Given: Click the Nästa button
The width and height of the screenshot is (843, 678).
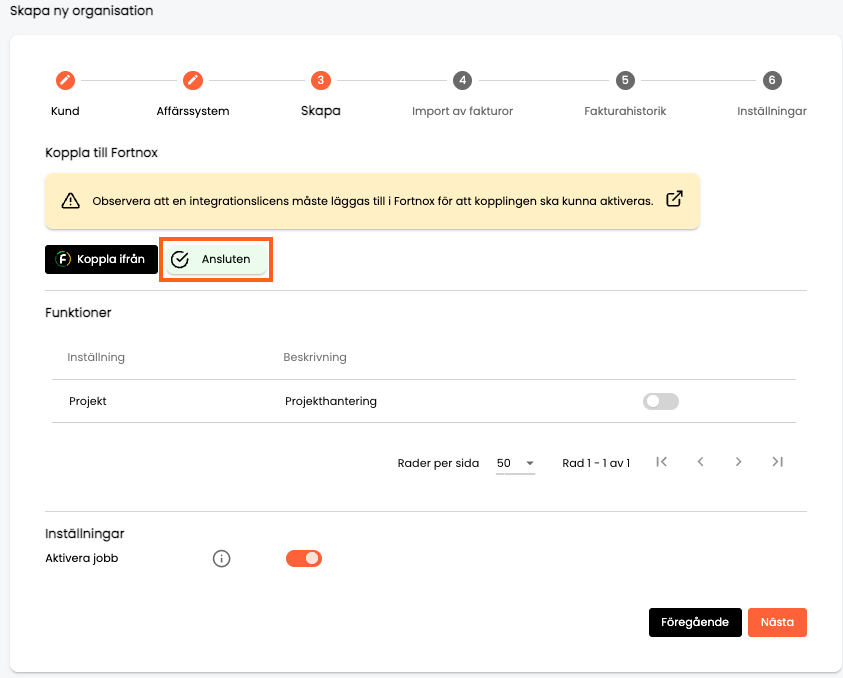Looking at the screenshot, I should 777,623.
